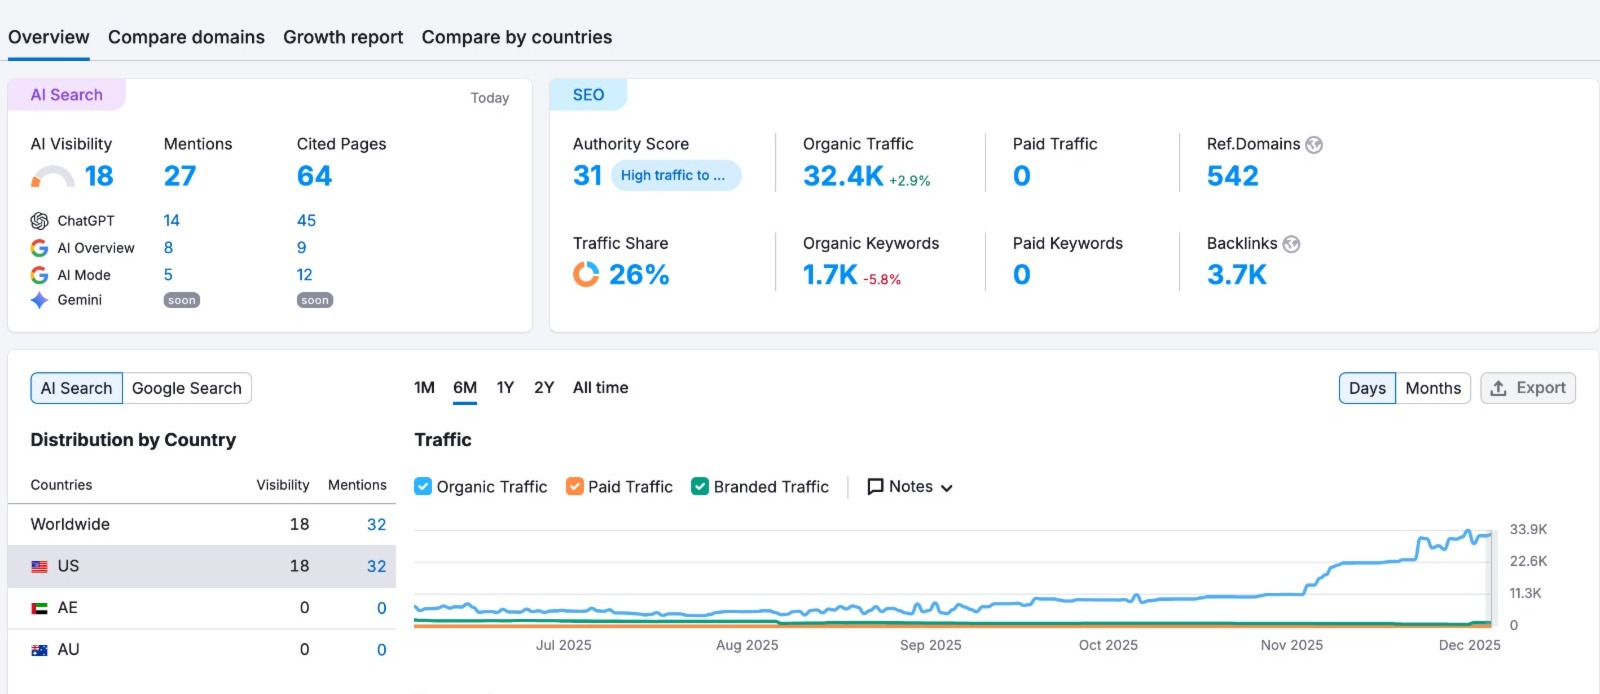This screenshot has width=1600, height=694.
Task: Select the AE country row
Action: click(202, 608)
